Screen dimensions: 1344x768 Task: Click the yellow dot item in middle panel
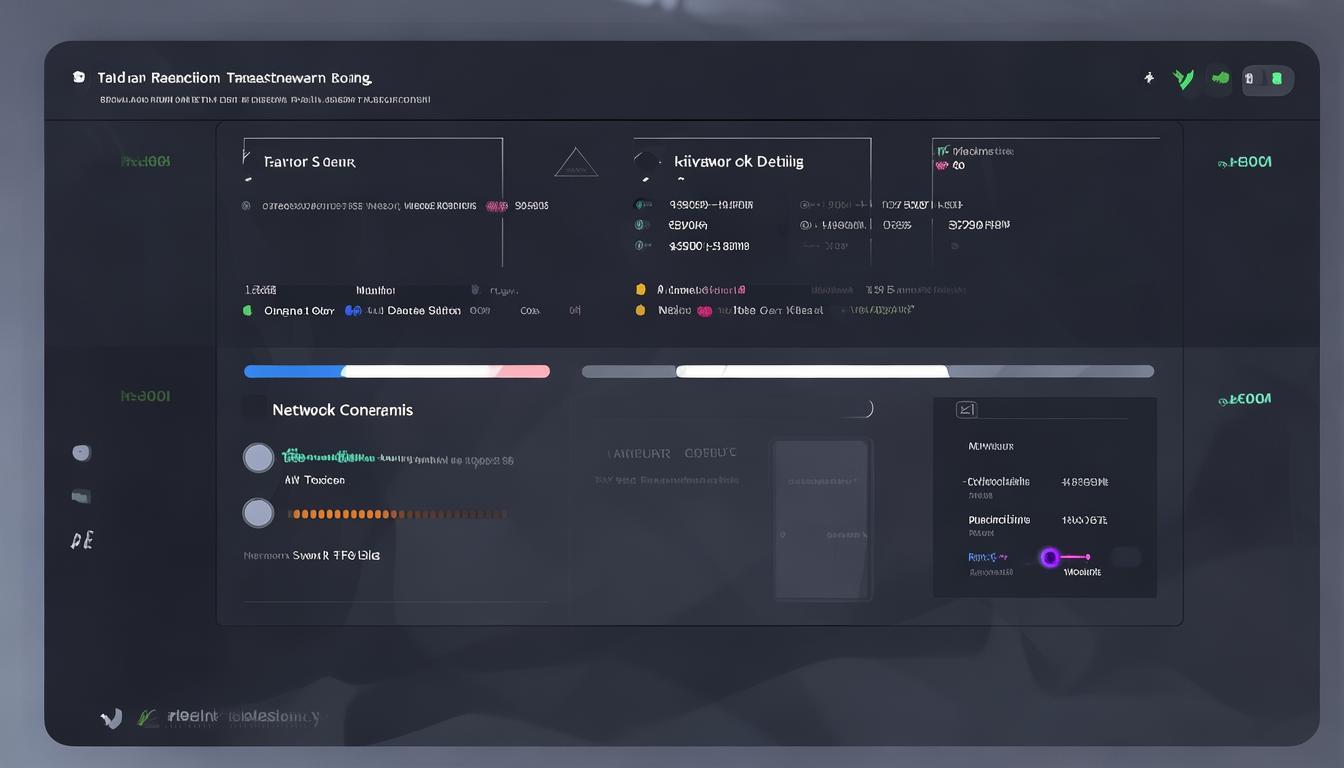point(641,290)
